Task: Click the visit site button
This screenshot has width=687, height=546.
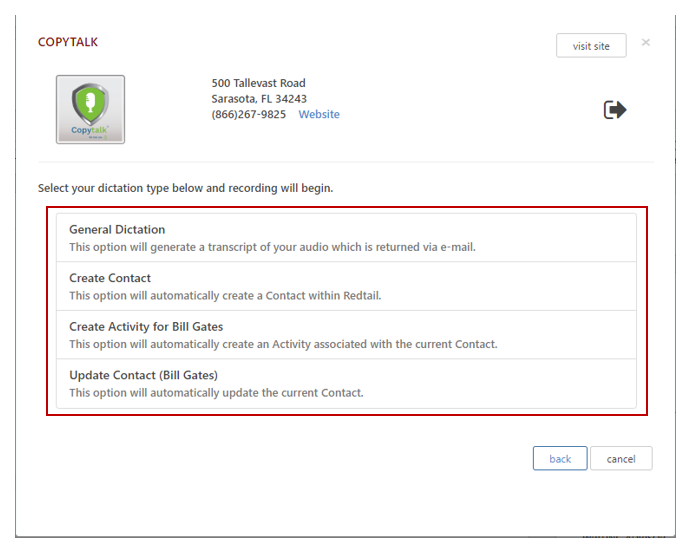Action: pyautogui.click(x=591, y=46)
